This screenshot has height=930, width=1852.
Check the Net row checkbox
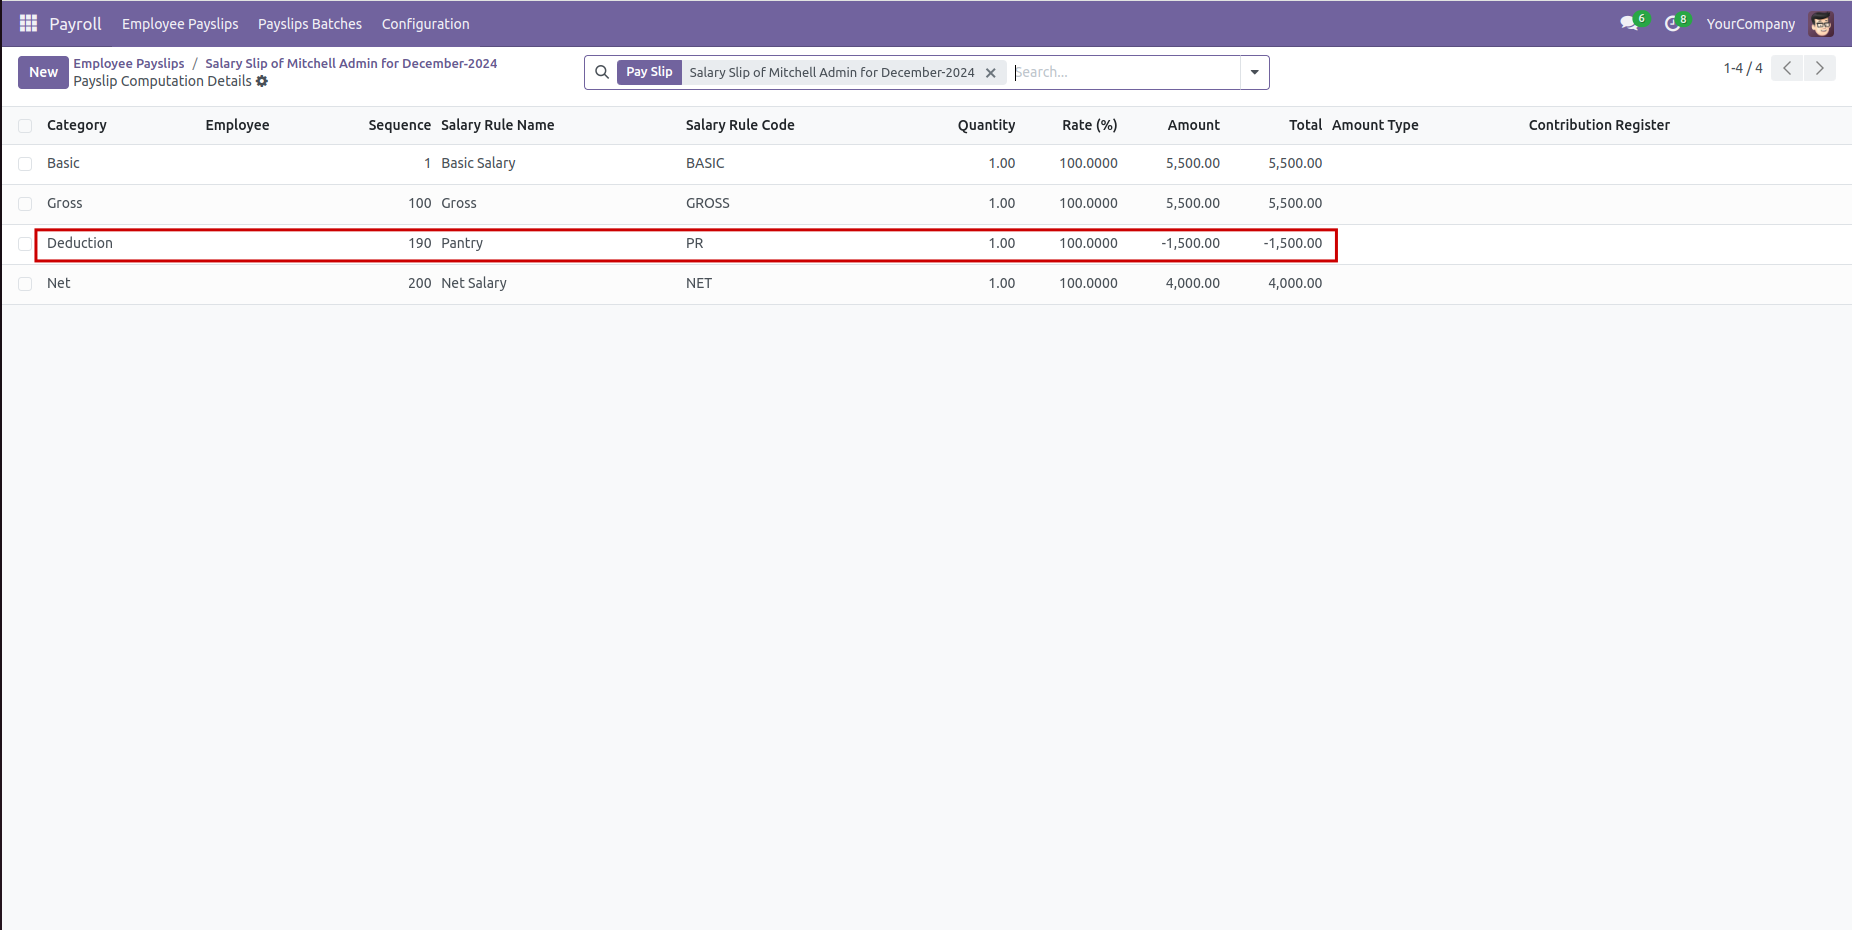(25, 284)
